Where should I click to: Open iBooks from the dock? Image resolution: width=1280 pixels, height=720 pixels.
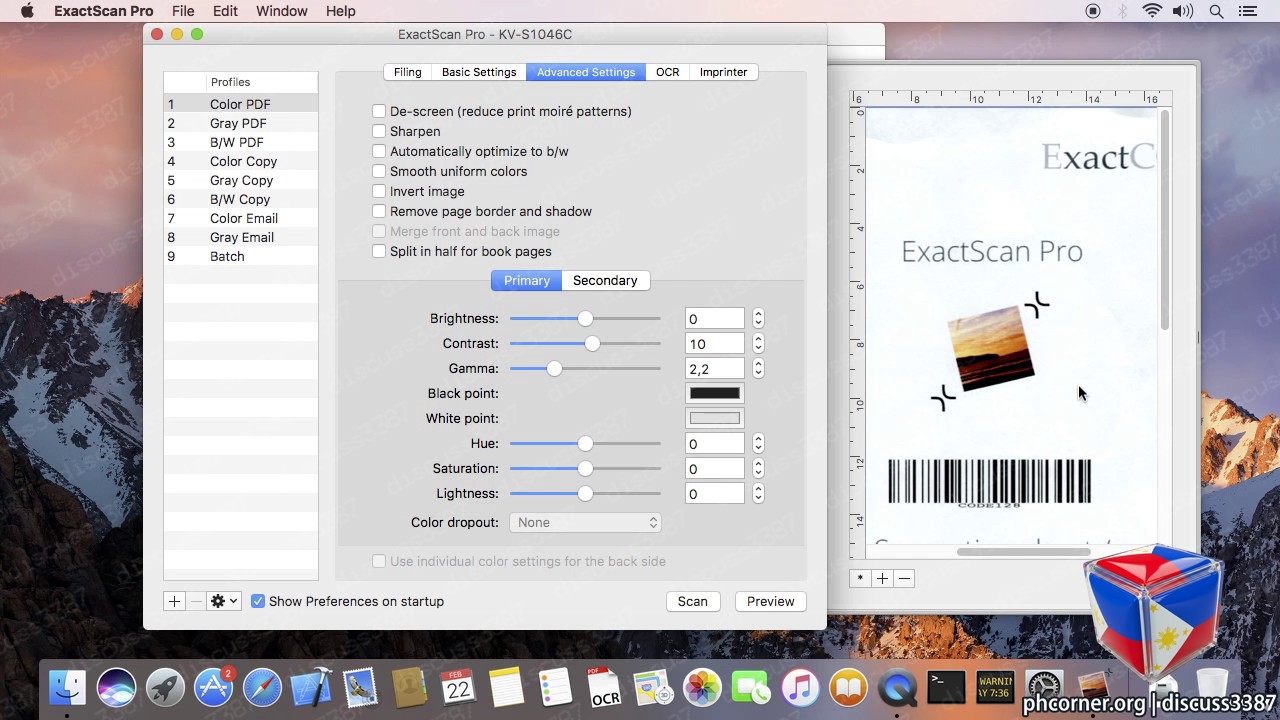(848, 688)
